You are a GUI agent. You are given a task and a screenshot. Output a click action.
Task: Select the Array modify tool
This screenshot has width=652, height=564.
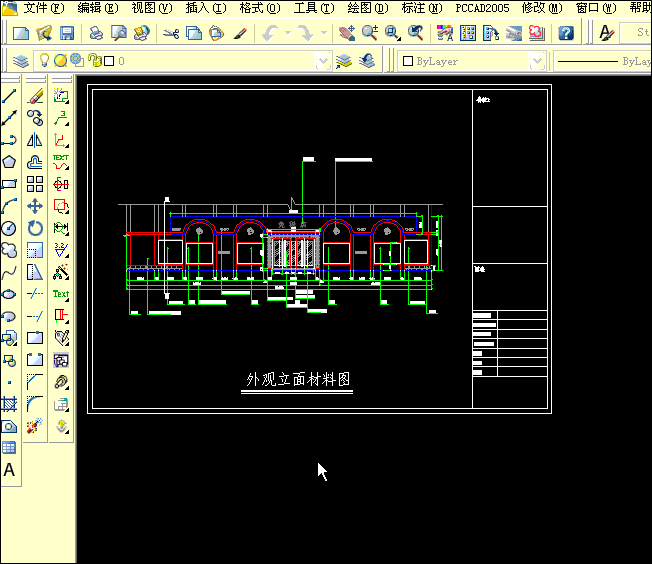tap(35, 184)
